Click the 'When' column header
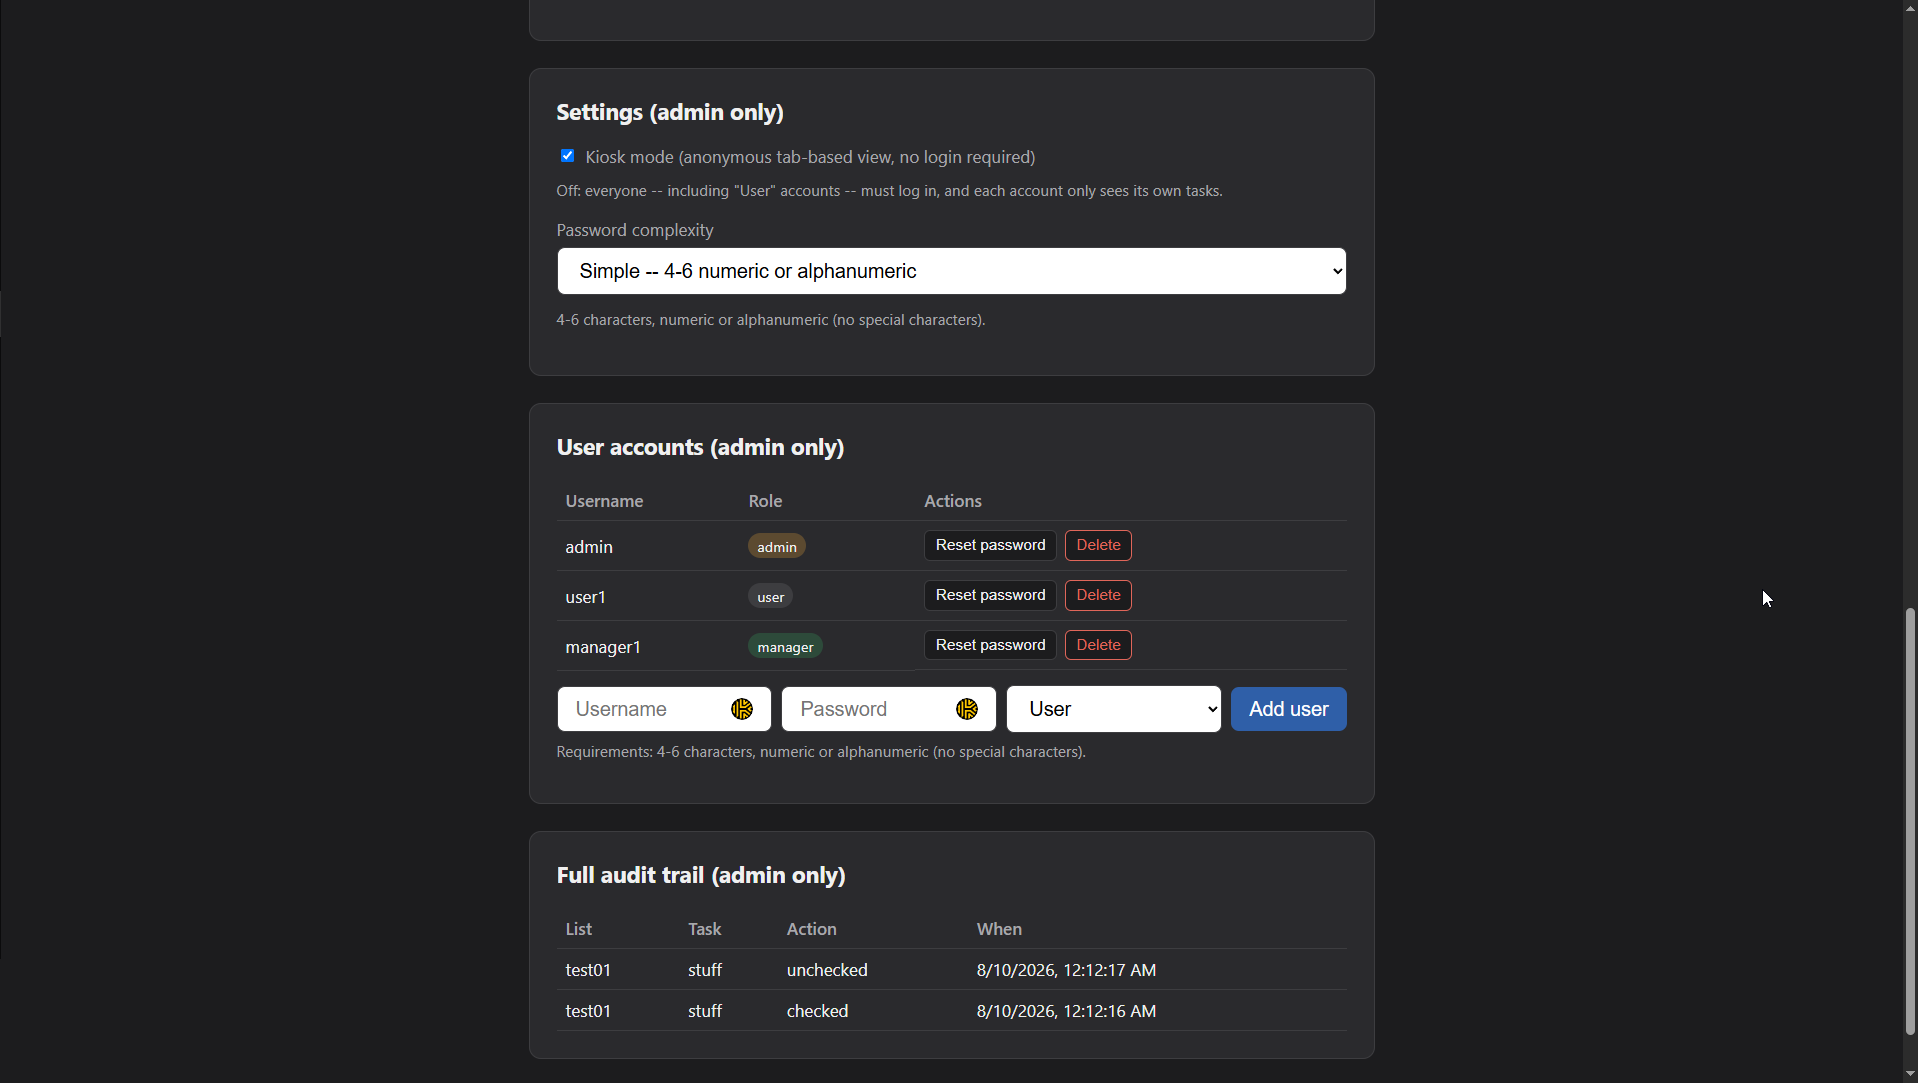 click(999, 929)
